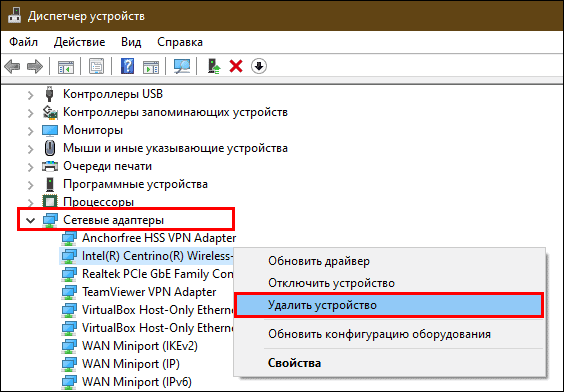564x392 pixels.
Task: Select Контроллеры USB tree item
Action: (113, 94)
